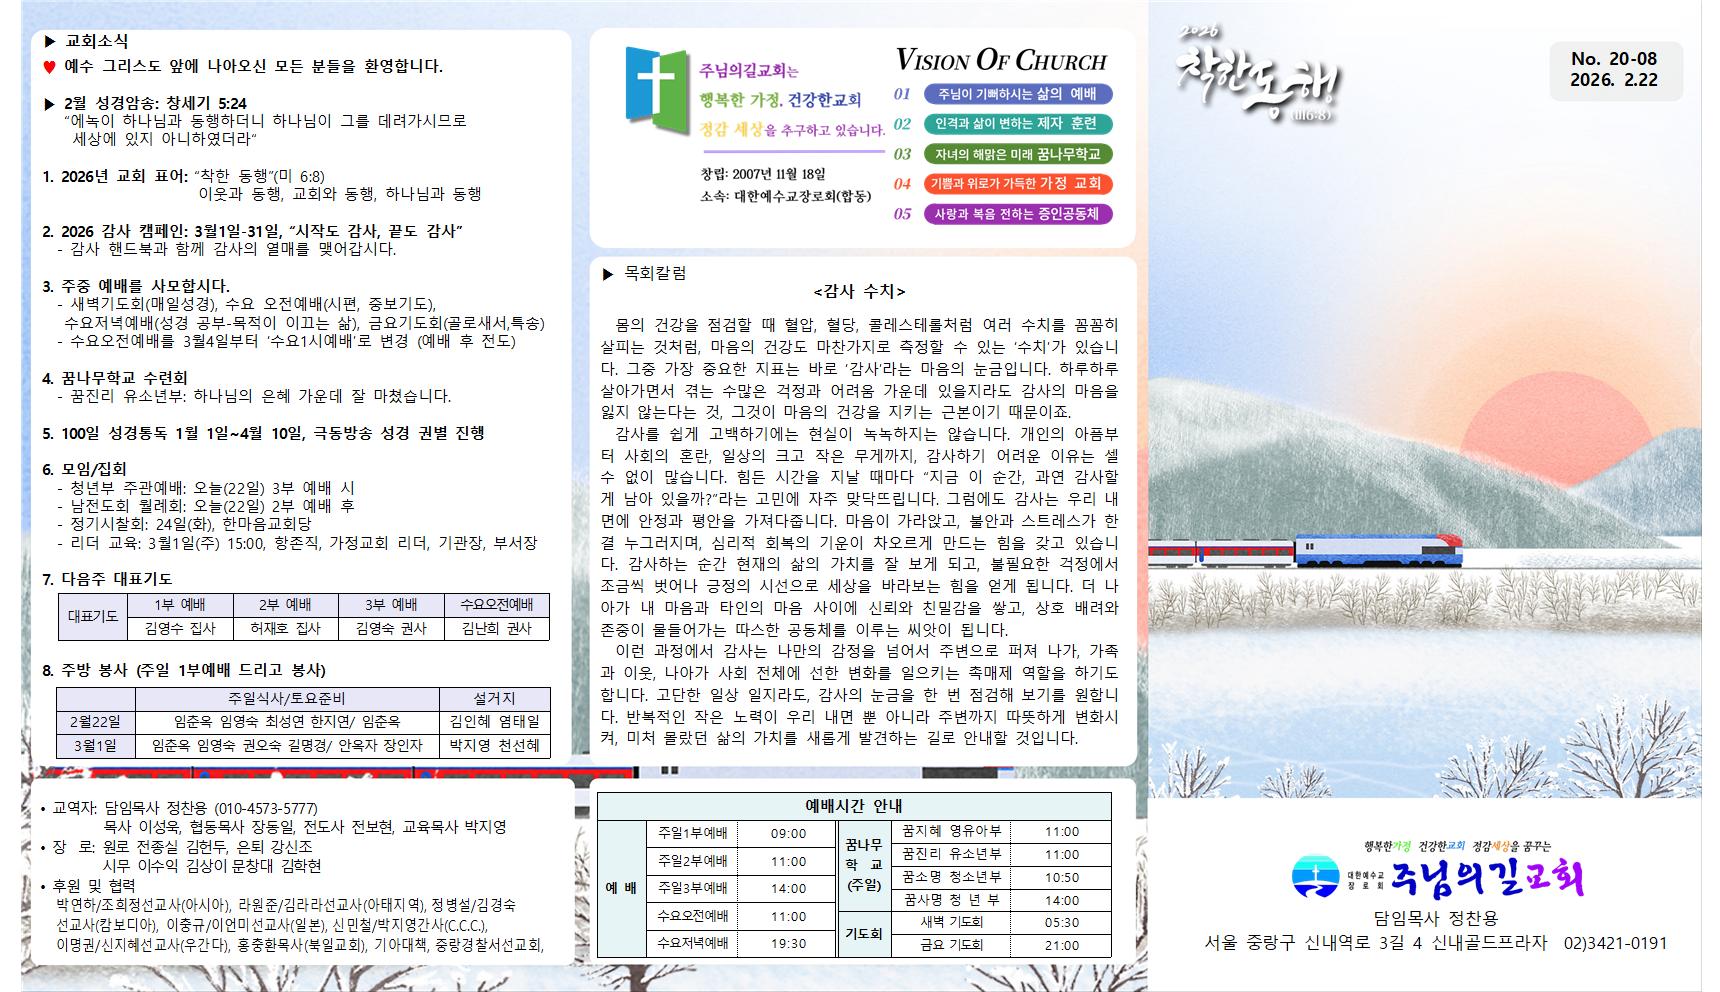Click the triangle bullet beside 목회칼럼
This screenshot has height=992, width=1720.
click(608, 274)
